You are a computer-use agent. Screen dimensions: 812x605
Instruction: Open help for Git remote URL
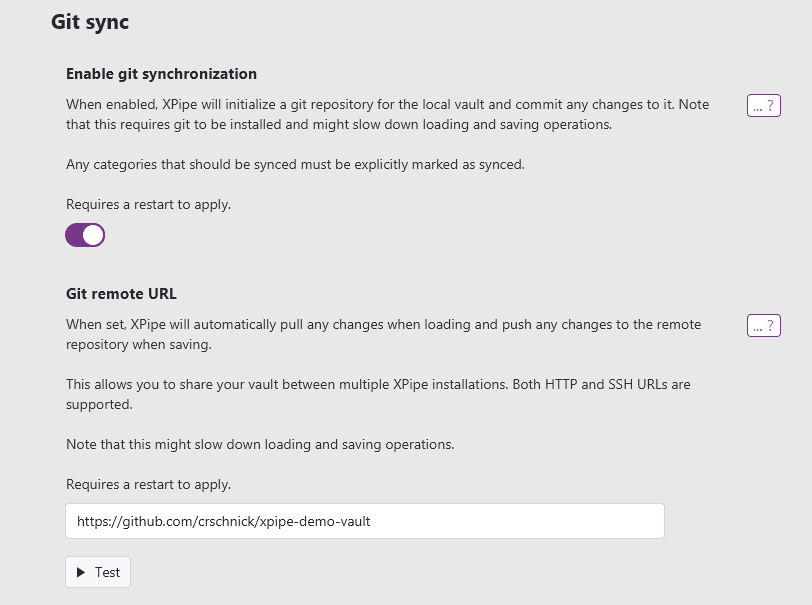[763, 326]
